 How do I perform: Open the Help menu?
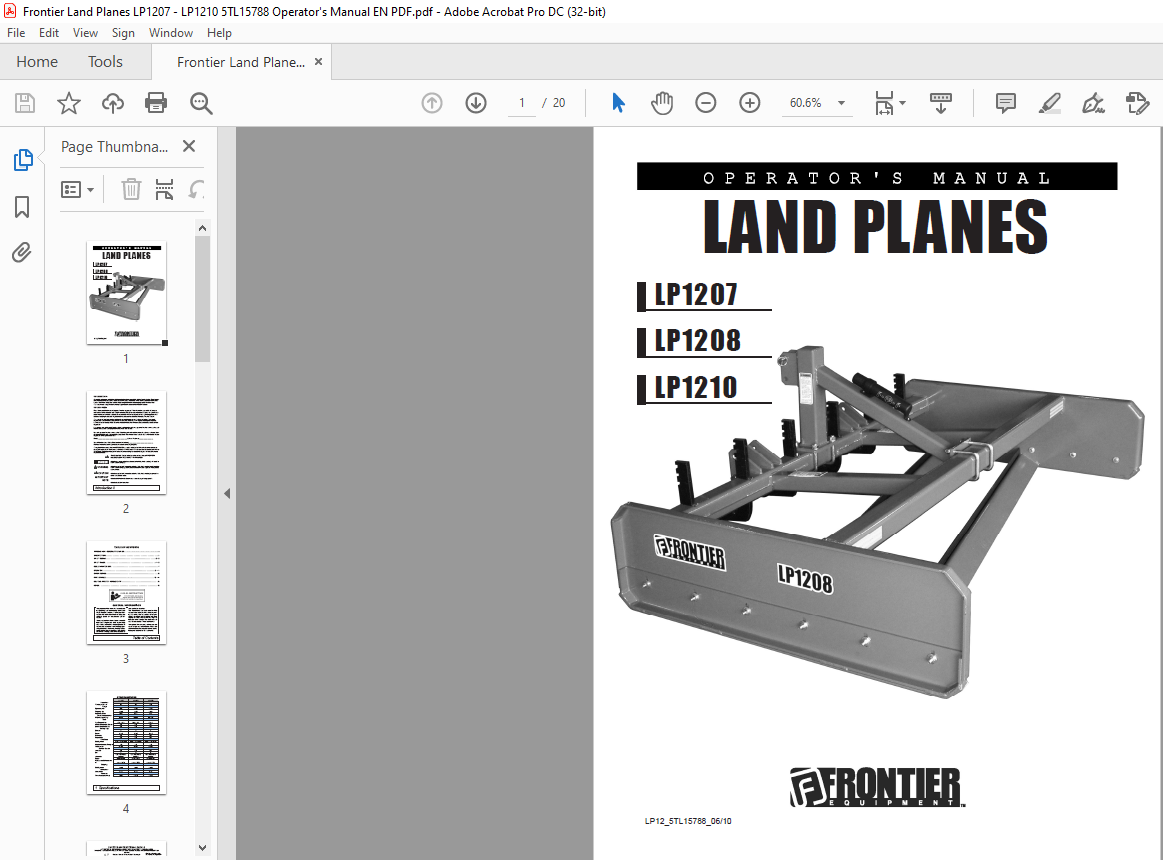click(x=219, y=33)
